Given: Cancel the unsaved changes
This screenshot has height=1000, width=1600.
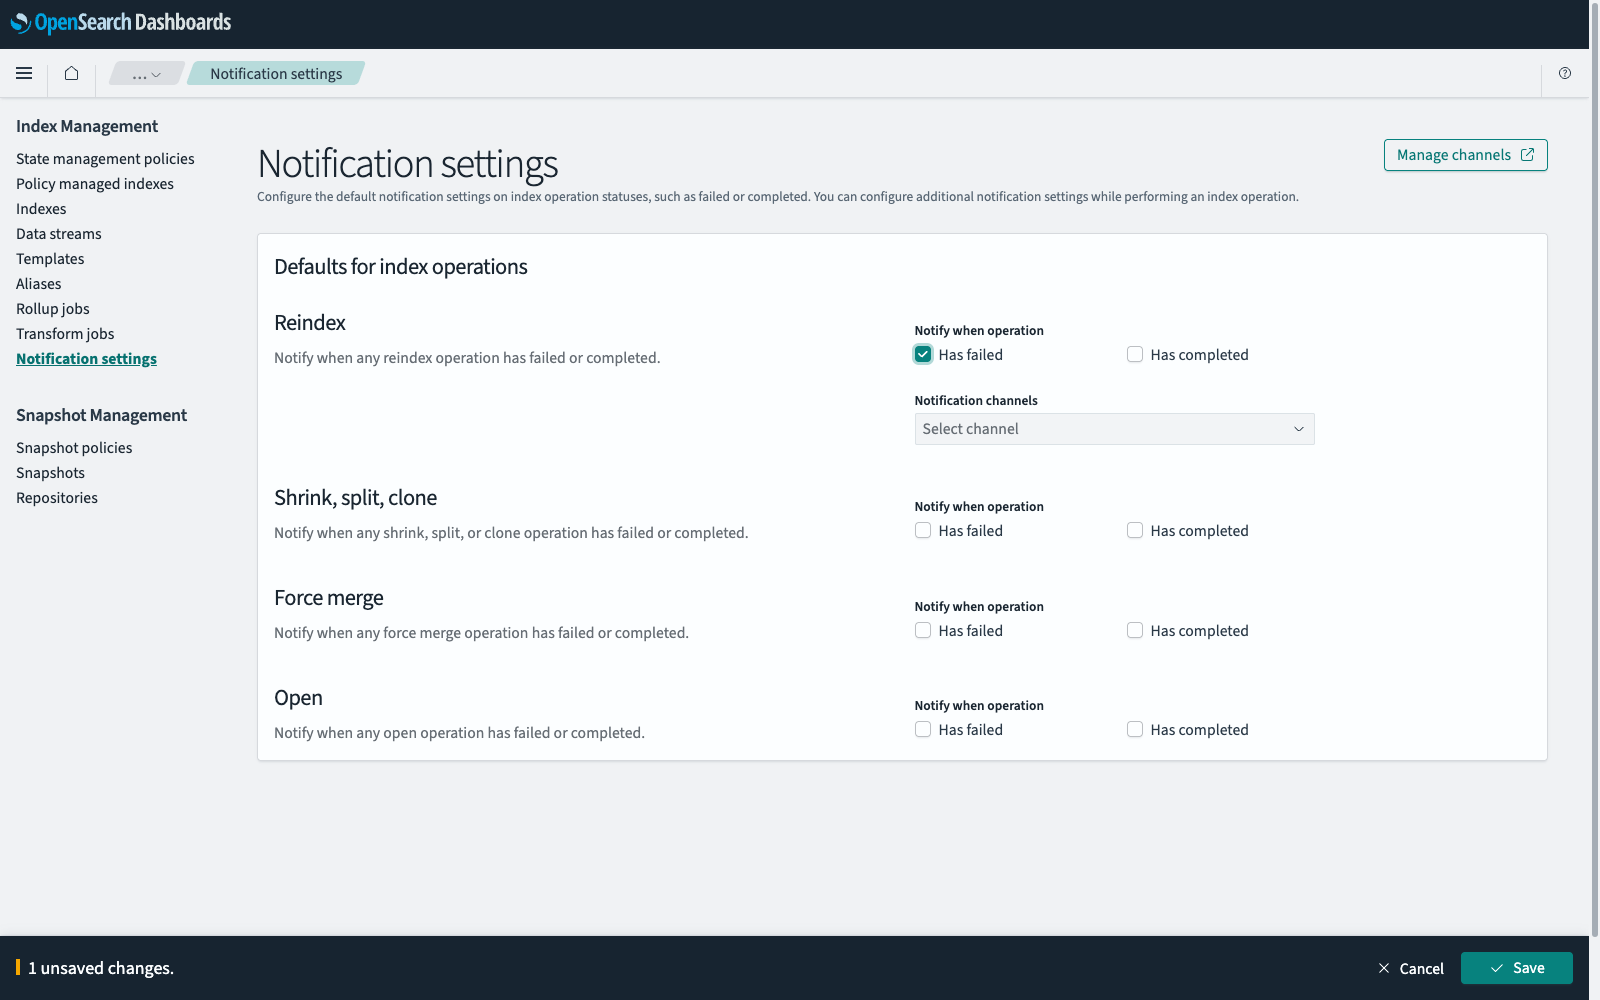Looking at the screenshot, I should pyautogui.click(x=1411, y=968).
